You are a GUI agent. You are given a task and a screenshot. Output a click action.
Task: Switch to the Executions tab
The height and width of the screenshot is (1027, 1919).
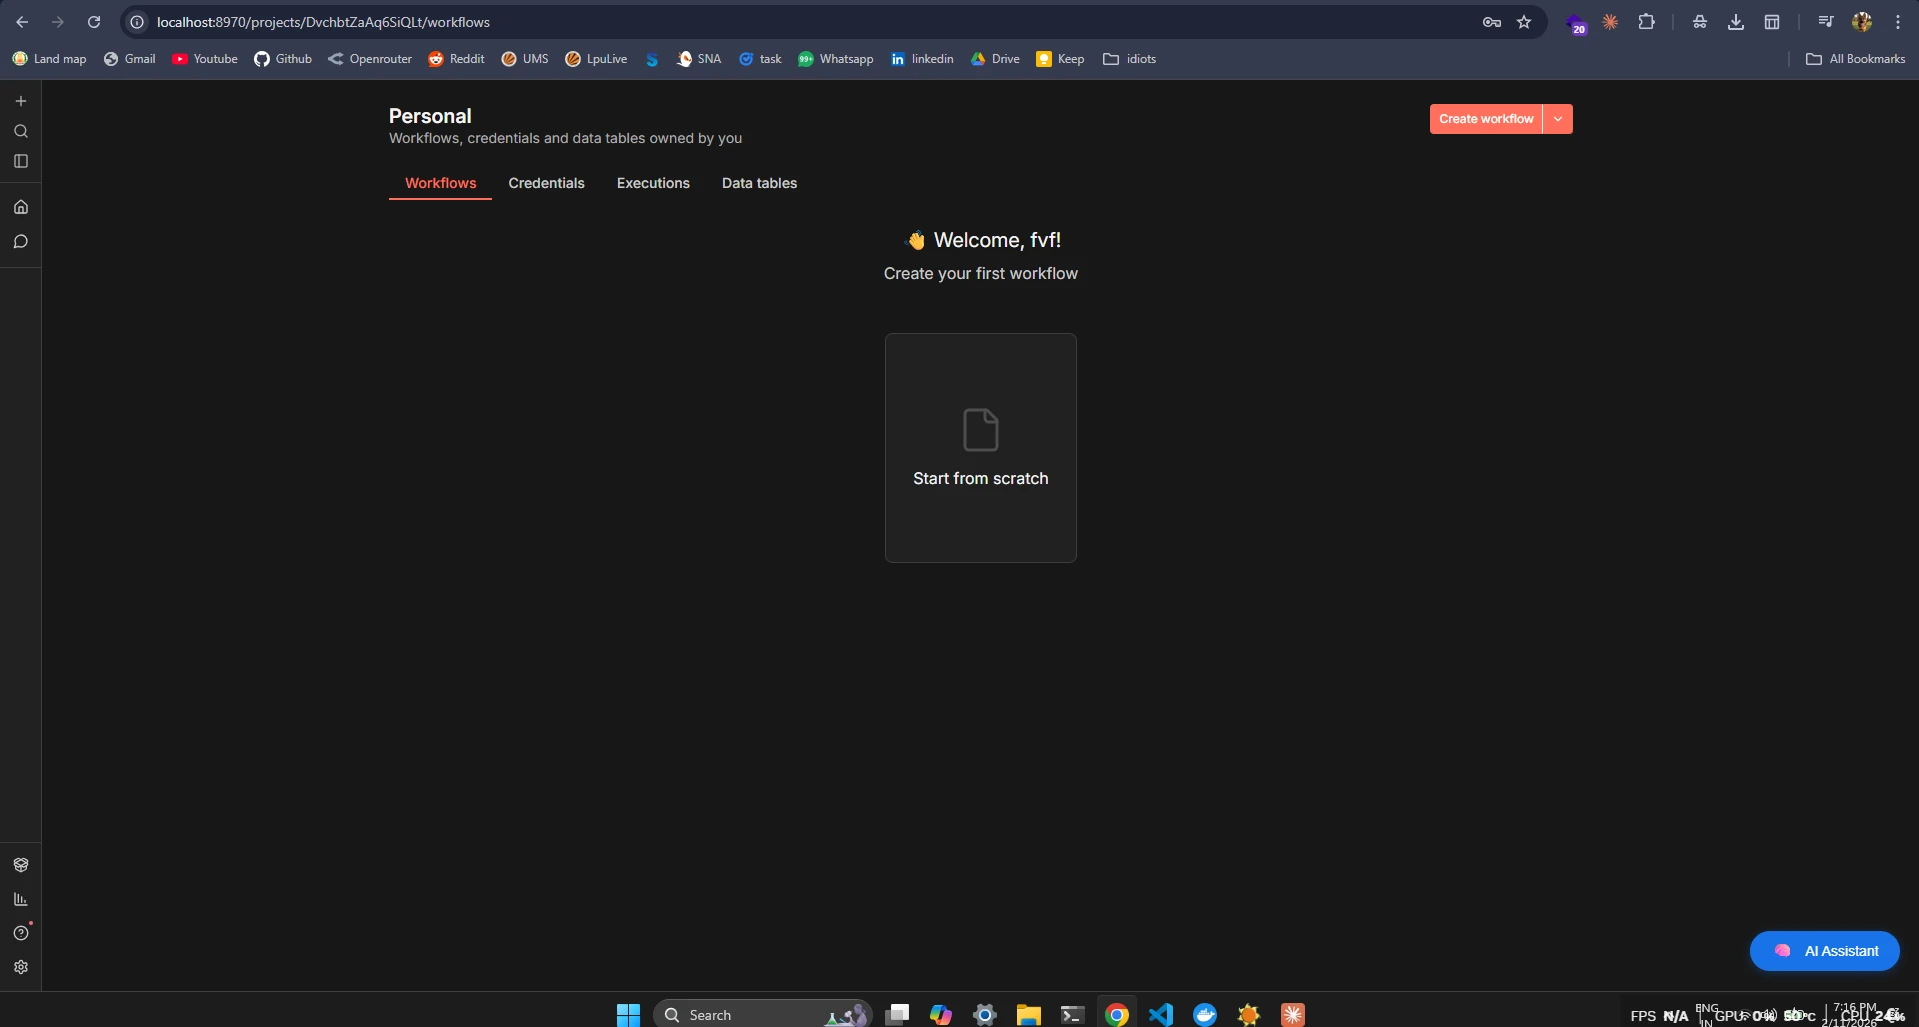652,183
